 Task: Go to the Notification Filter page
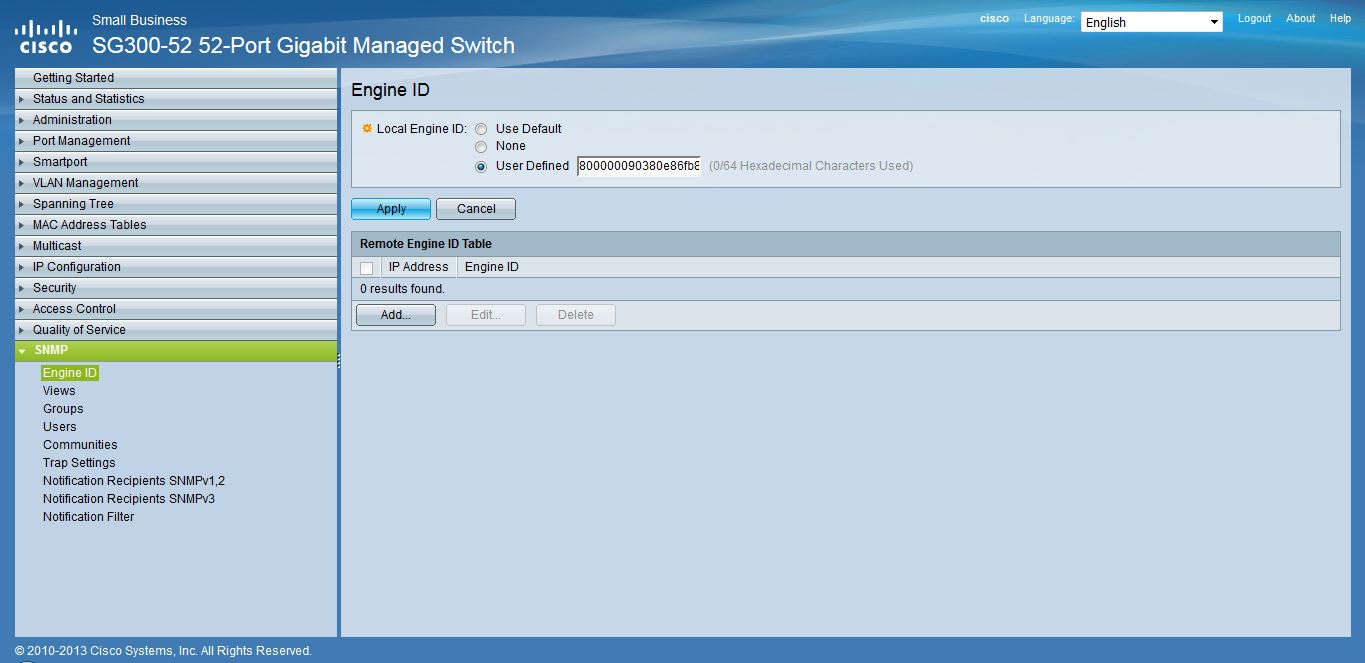click(88, 517)
